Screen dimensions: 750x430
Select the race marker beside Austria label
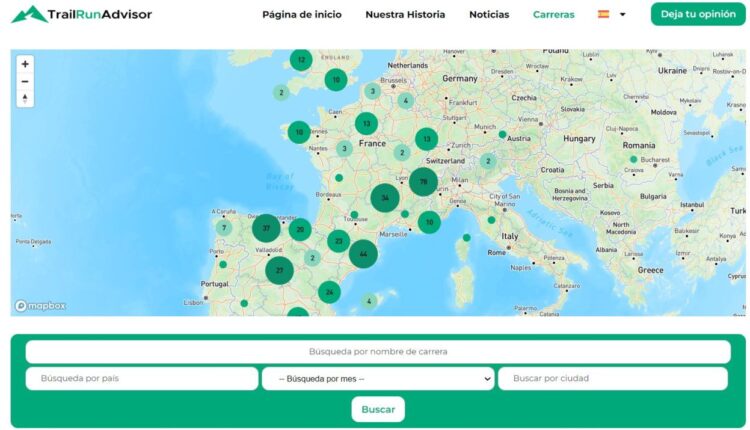coord(502,135)
